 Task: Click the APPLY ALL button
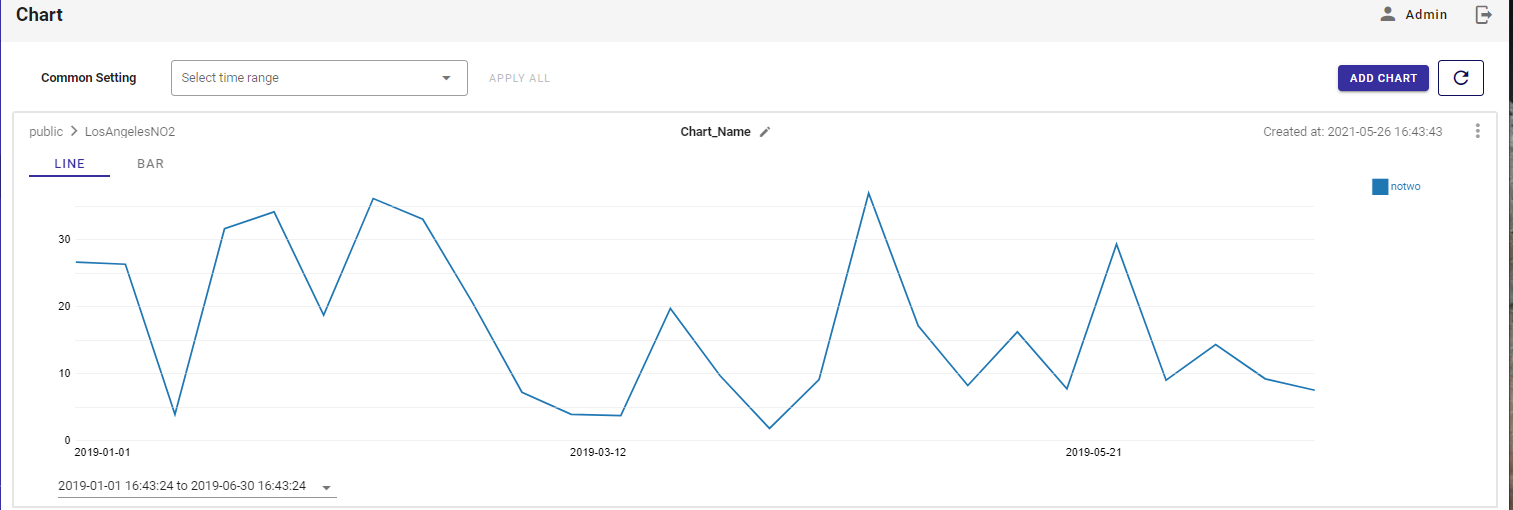[519, 78]
